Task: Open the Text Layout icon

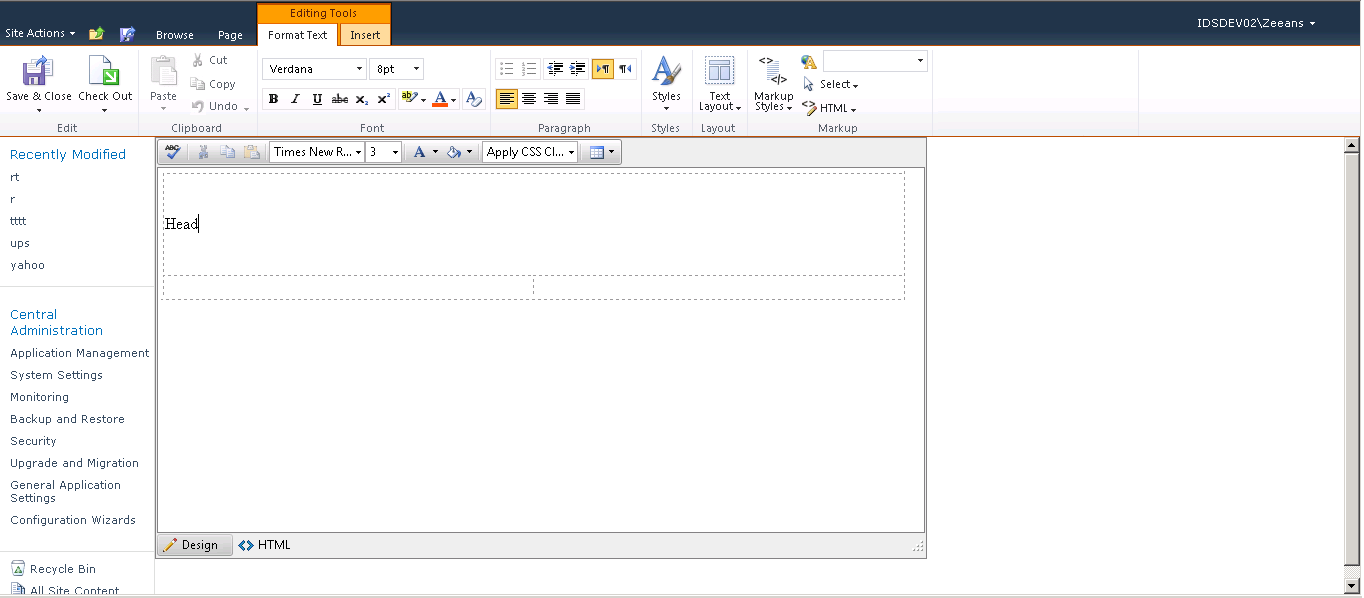Action: click(x=719, y=71)
